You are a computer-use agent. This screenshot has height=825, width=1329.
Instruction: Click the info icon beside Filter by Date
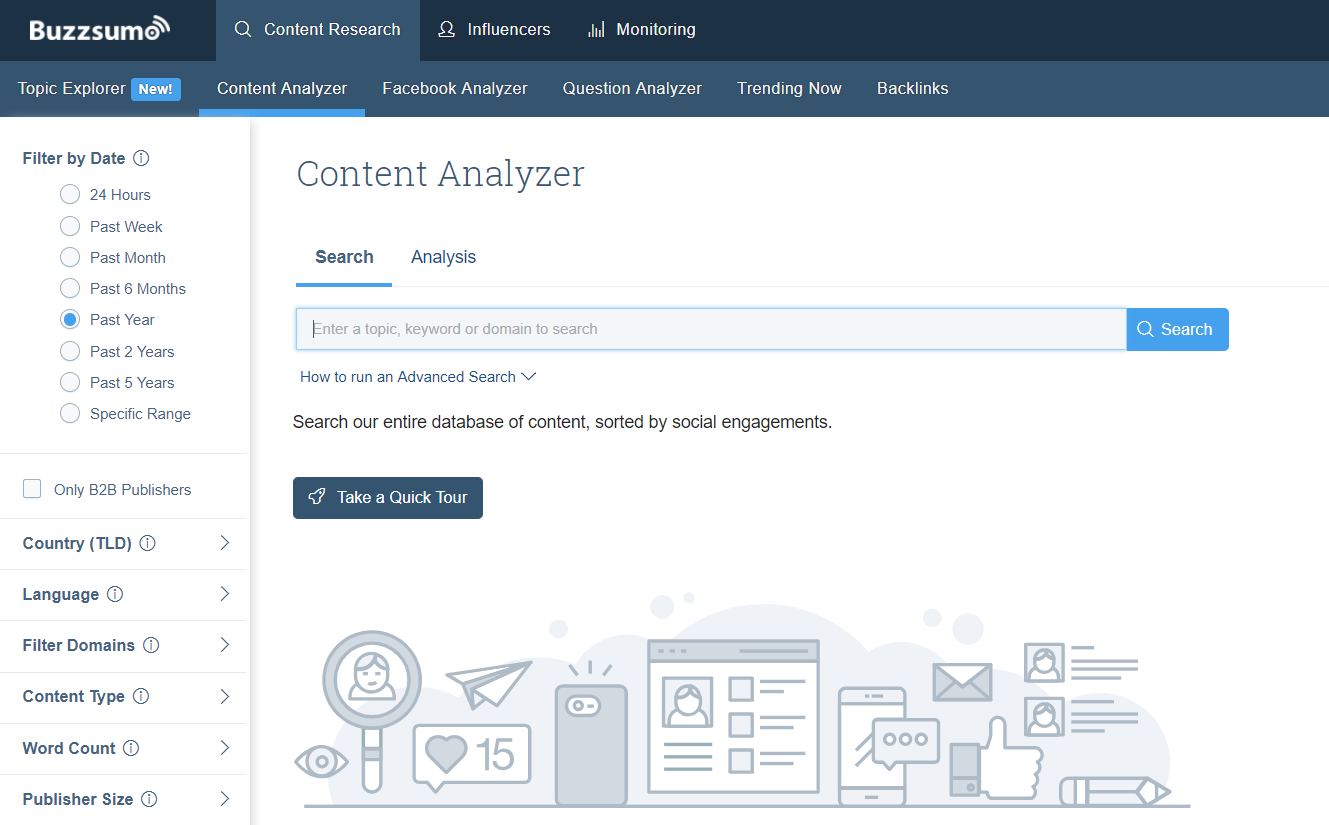tap(141, 158)
